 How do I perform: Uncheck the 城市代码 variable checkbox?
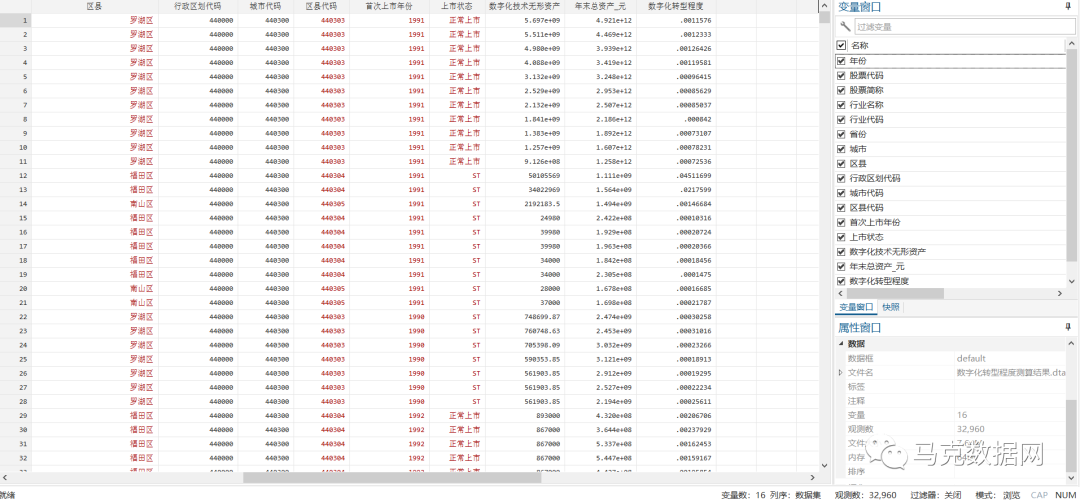[x=841, y=193]
